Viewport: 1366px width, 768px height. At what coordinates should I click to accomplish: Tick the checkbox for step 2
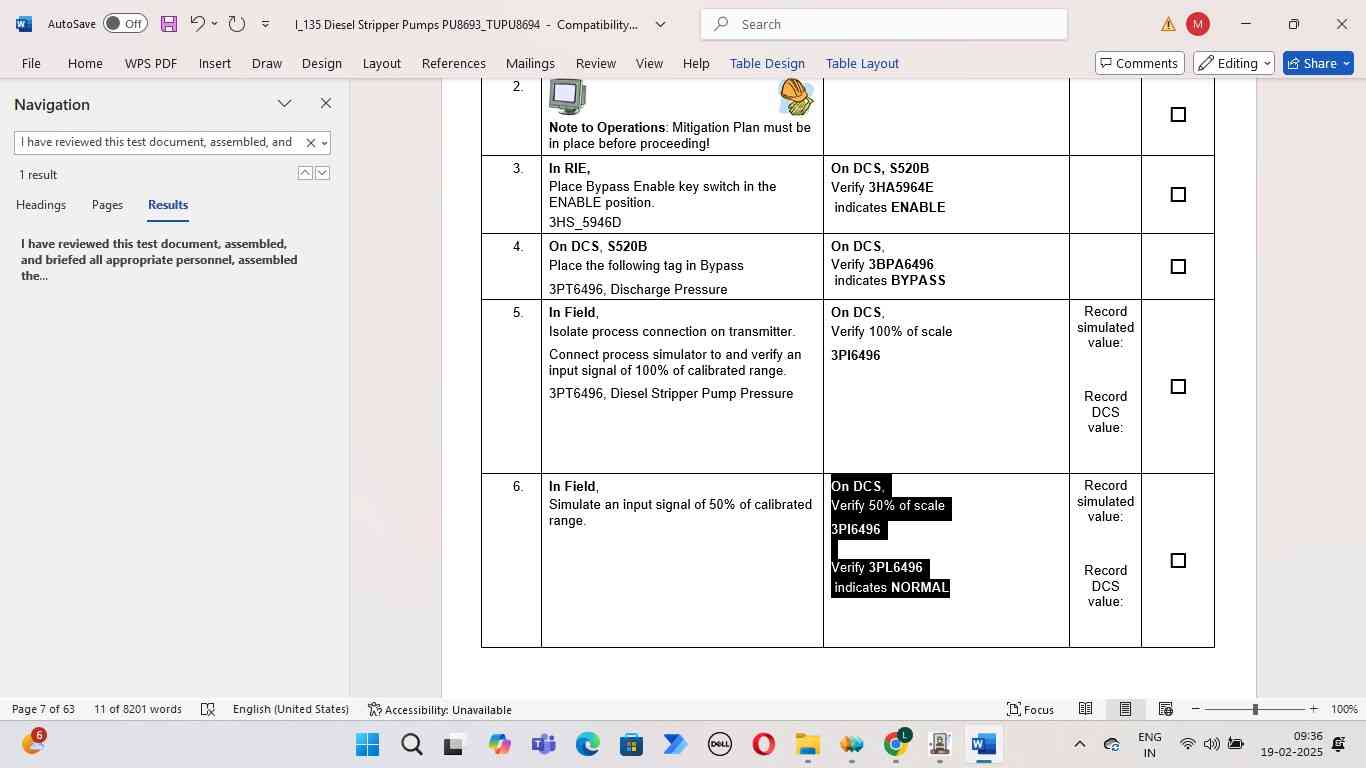tap(1178, 115)
